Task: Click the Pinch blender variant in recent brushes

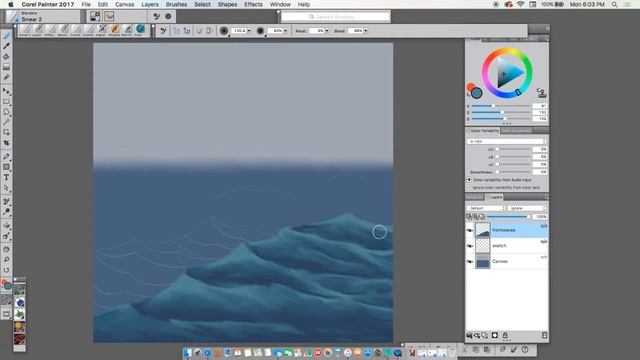Action: [140, 29]
